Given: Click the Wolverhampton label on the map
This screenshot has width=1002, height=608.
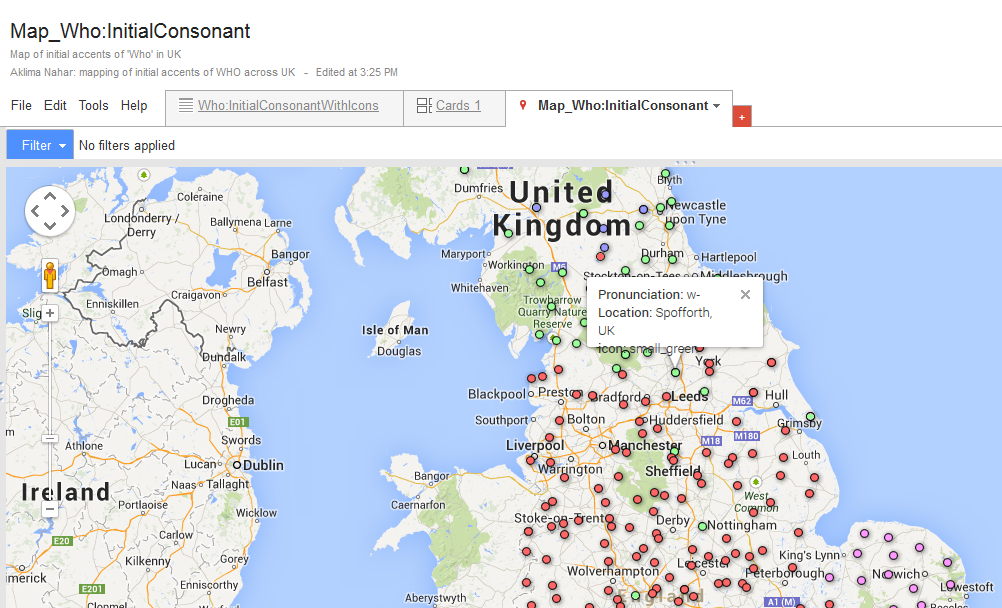Looking at the screenshot, I should 613,571.
